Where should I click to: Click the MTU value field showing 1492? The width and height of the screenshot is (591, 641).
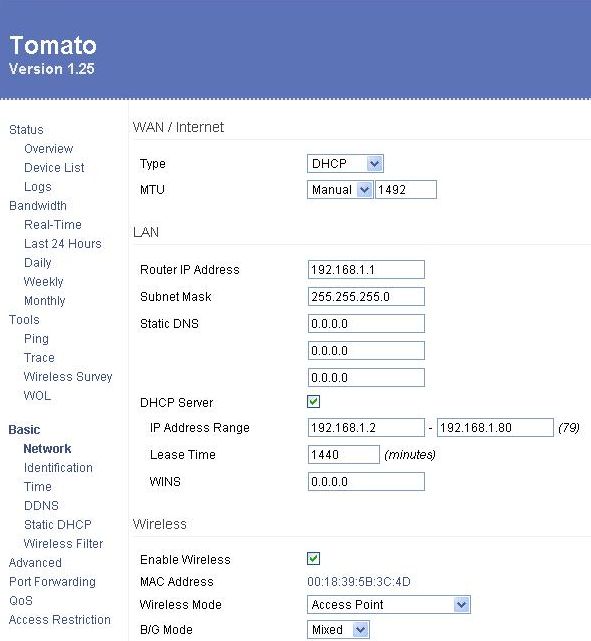[x=406, y=190]
